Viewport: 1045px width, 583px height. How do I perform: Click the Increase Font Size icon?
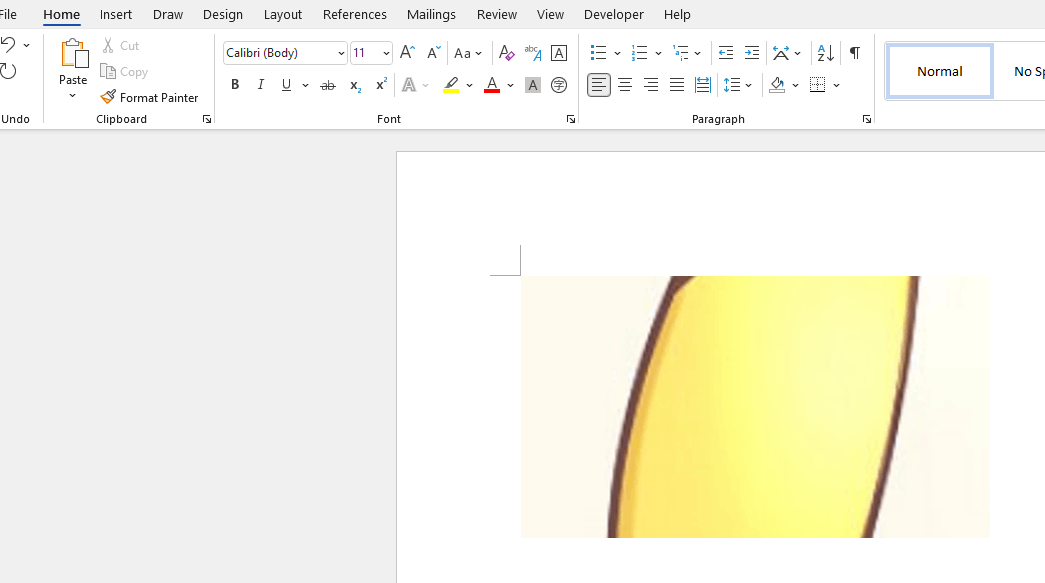tap(407, 53)
